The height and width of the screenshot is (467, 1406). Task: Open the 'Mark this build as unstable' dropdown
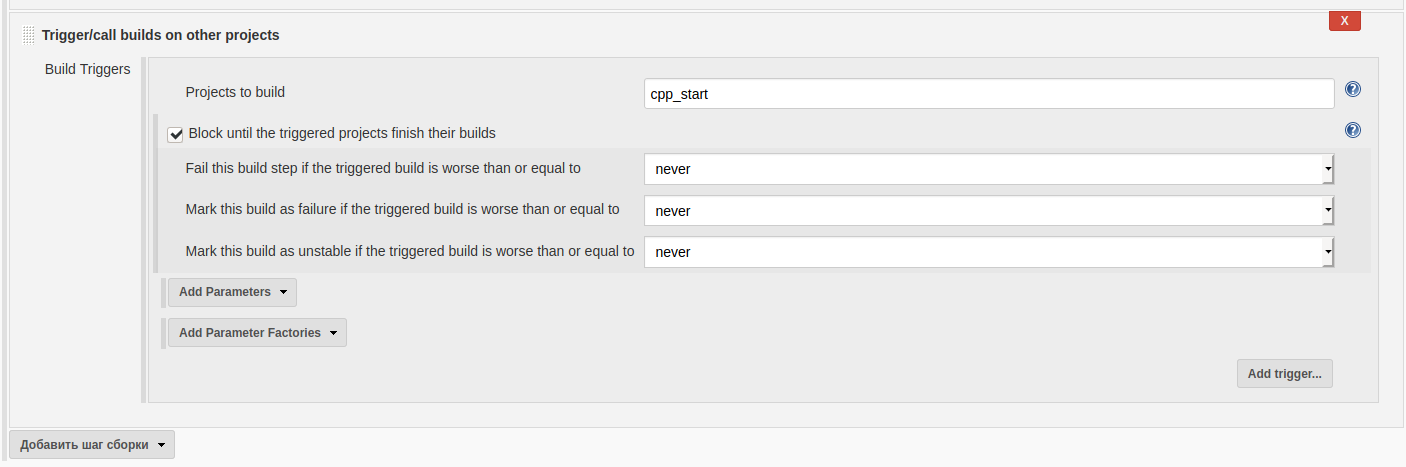tap(988, 252)
